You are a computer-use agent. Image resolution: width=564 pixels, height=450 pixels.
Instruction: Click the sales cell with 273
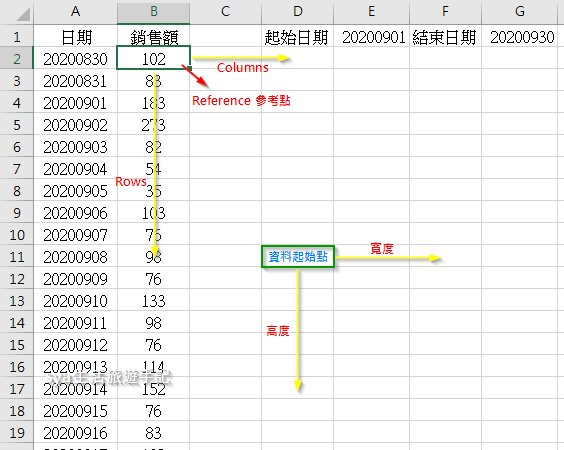(x=154, y=125)
